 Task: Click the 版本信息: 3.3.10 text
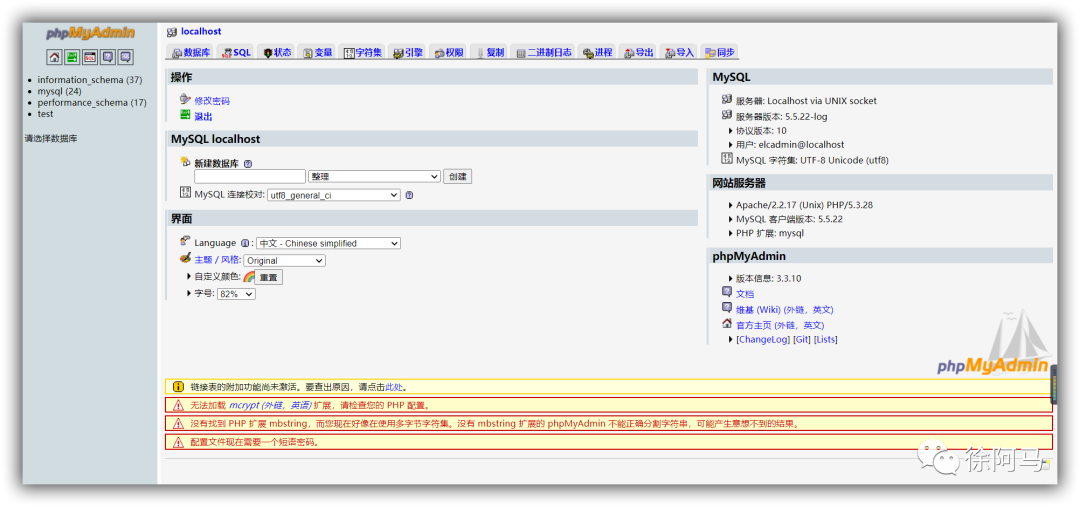click(768, 278)
